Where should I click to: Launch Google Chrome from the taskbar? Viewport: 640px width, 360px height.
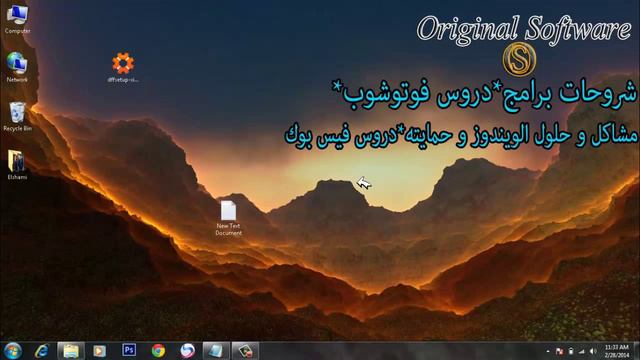(158, 351)
